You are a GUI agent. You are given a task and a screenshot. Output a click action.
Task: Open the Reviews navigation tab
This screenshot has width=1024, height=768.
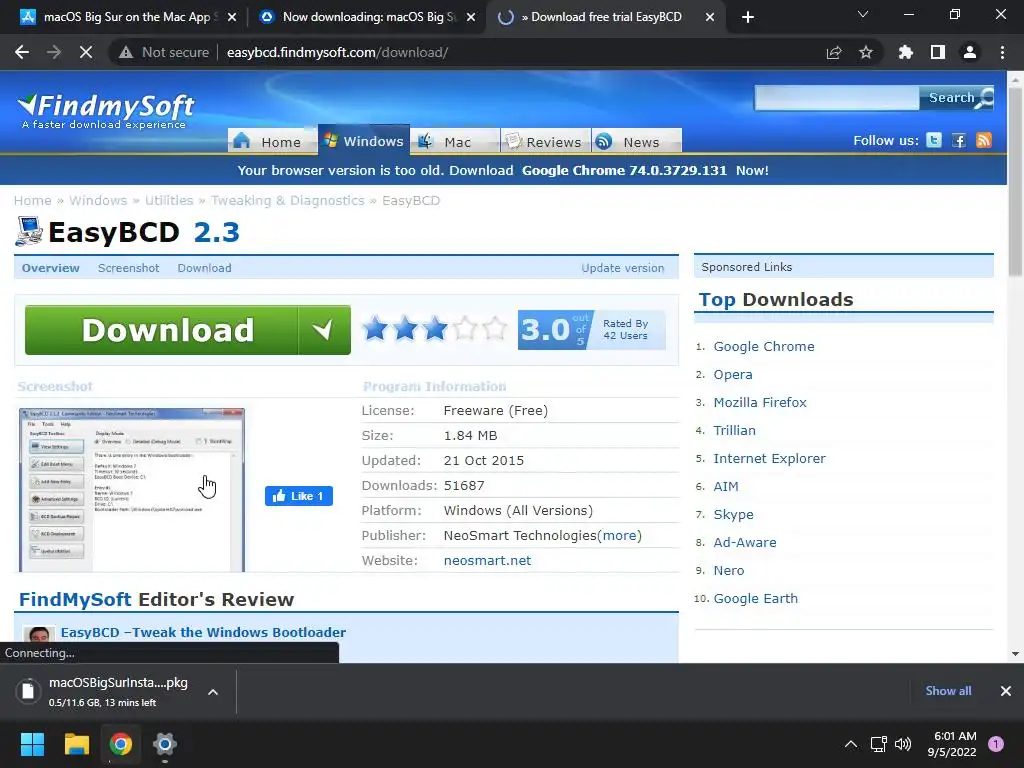coord(545,142)
